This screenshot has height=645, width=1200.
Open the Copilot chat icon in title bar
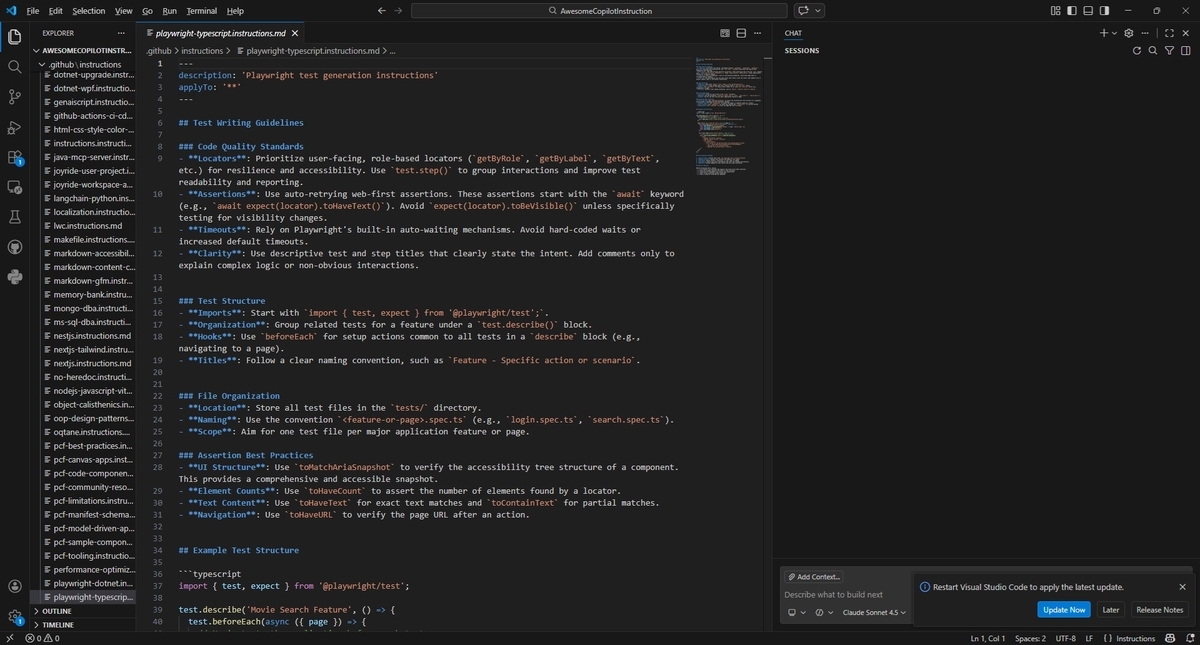803,10
